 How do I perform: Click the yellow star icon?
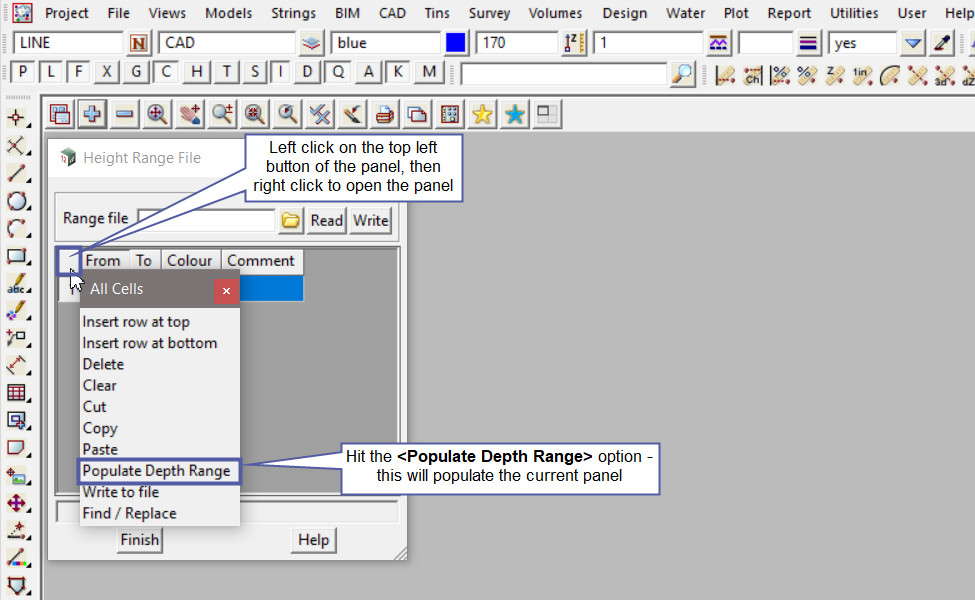coord(482,115)
